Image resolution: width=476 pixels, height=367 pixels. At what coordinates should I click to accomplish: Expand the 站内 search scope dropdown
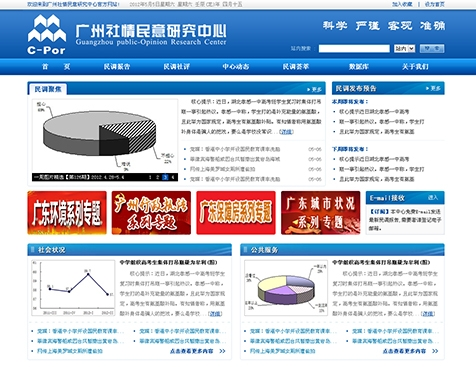(x=404, y=49)
